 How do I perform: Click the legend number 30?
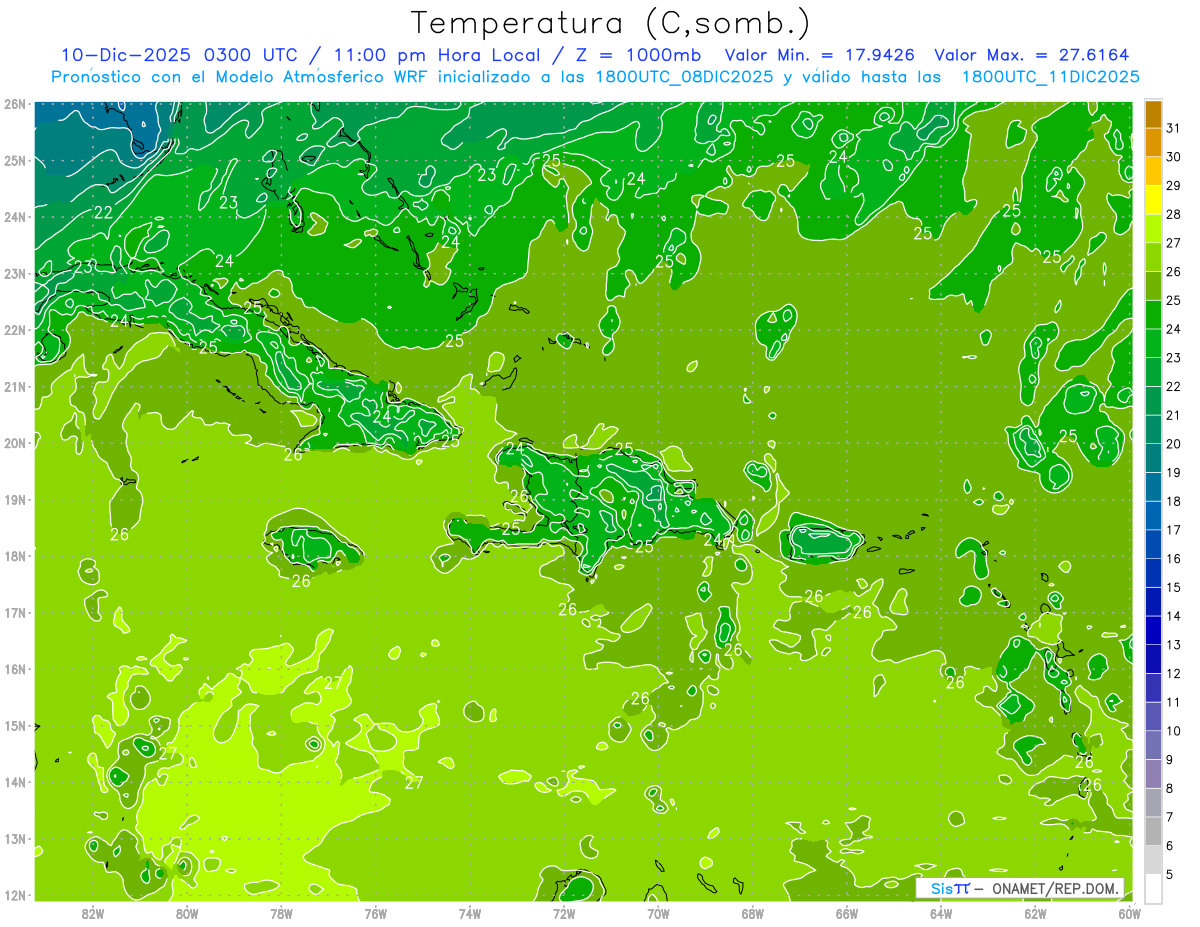1174,157
